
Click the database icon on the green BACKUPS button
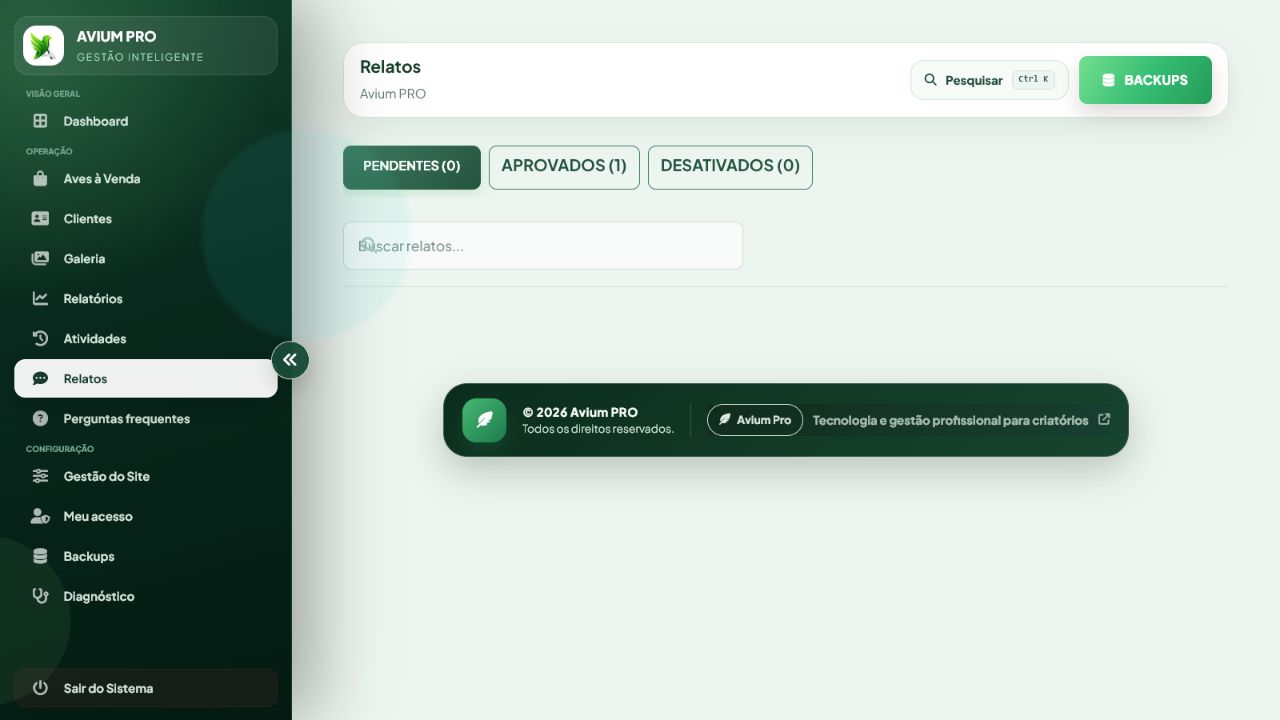[1108, 80]
